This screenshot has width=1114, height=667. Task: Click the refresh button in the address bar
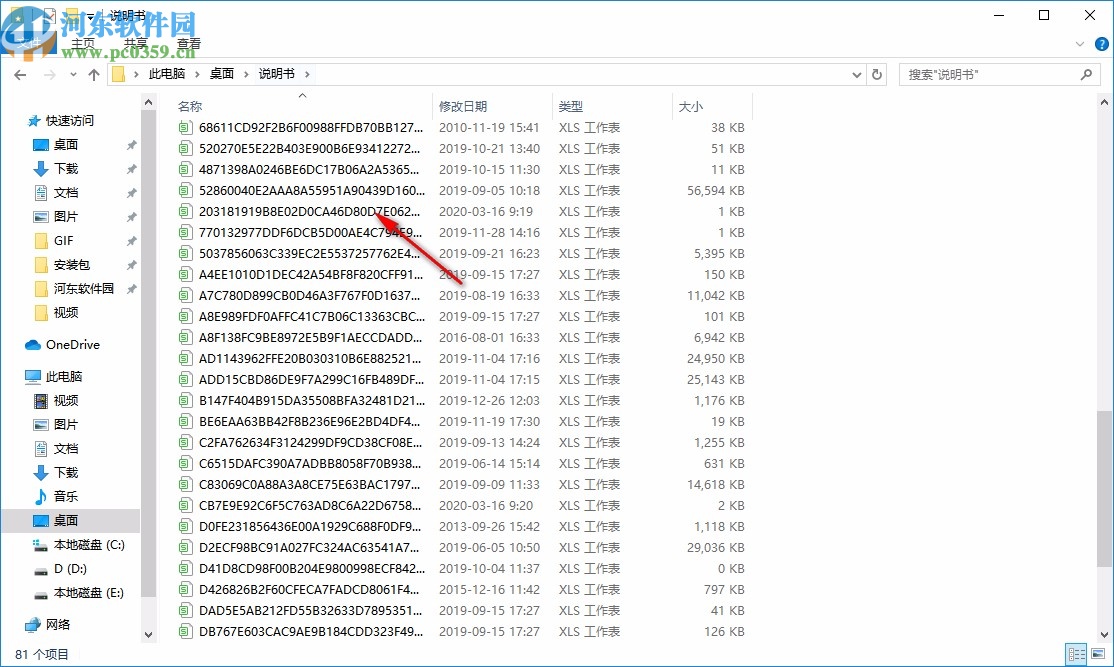pos(875,74)
